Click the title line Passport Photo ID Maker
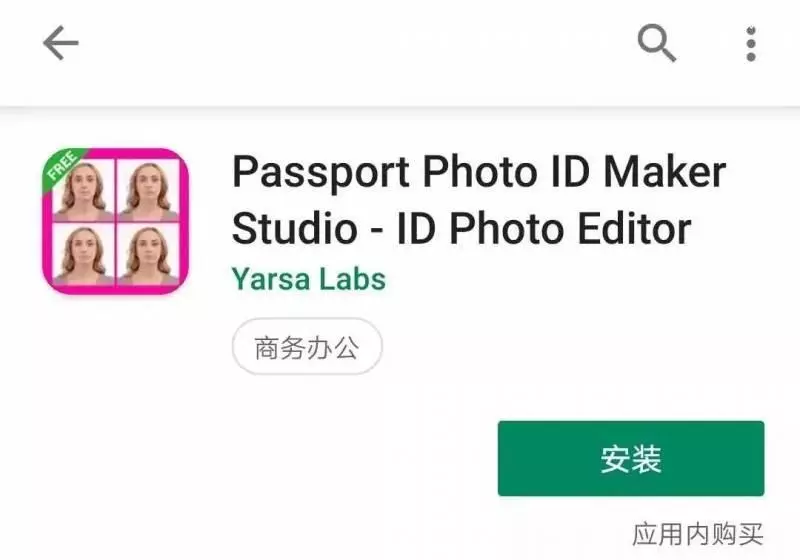800x560 pixels. click(479, 172)
